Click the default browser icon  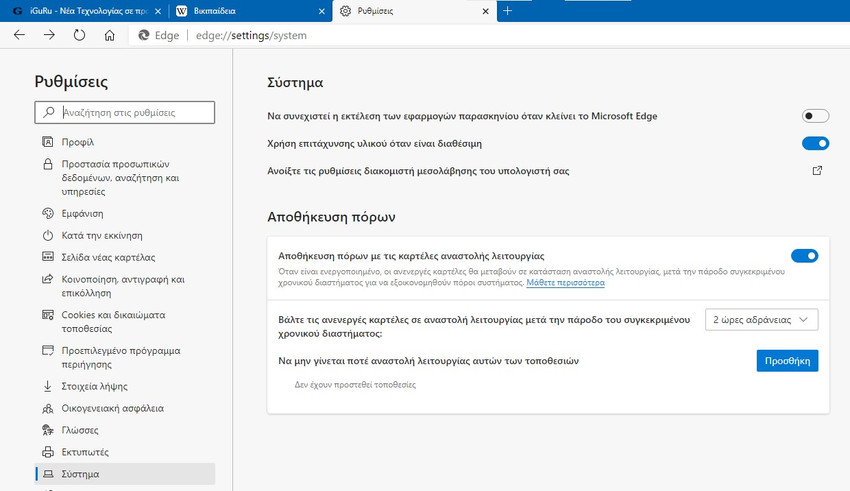48,350
